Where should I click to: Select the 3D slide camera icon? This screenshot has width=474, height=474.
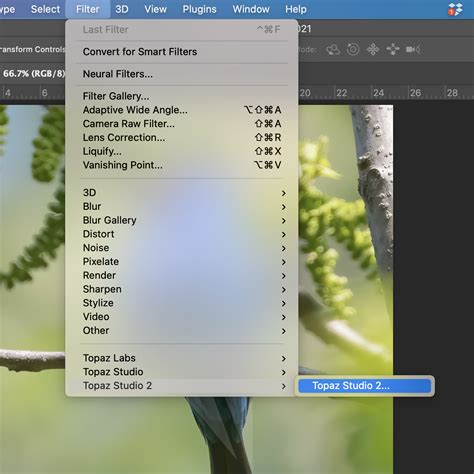point(393,50)
